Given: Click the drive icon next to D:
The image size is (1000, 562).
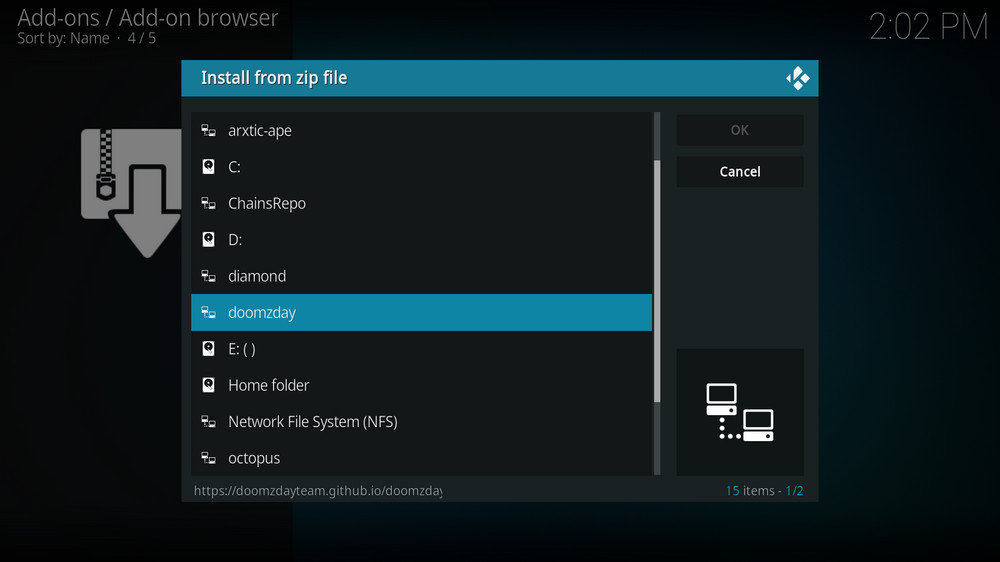Looking at the screenshot, I should tap(208, 240).
